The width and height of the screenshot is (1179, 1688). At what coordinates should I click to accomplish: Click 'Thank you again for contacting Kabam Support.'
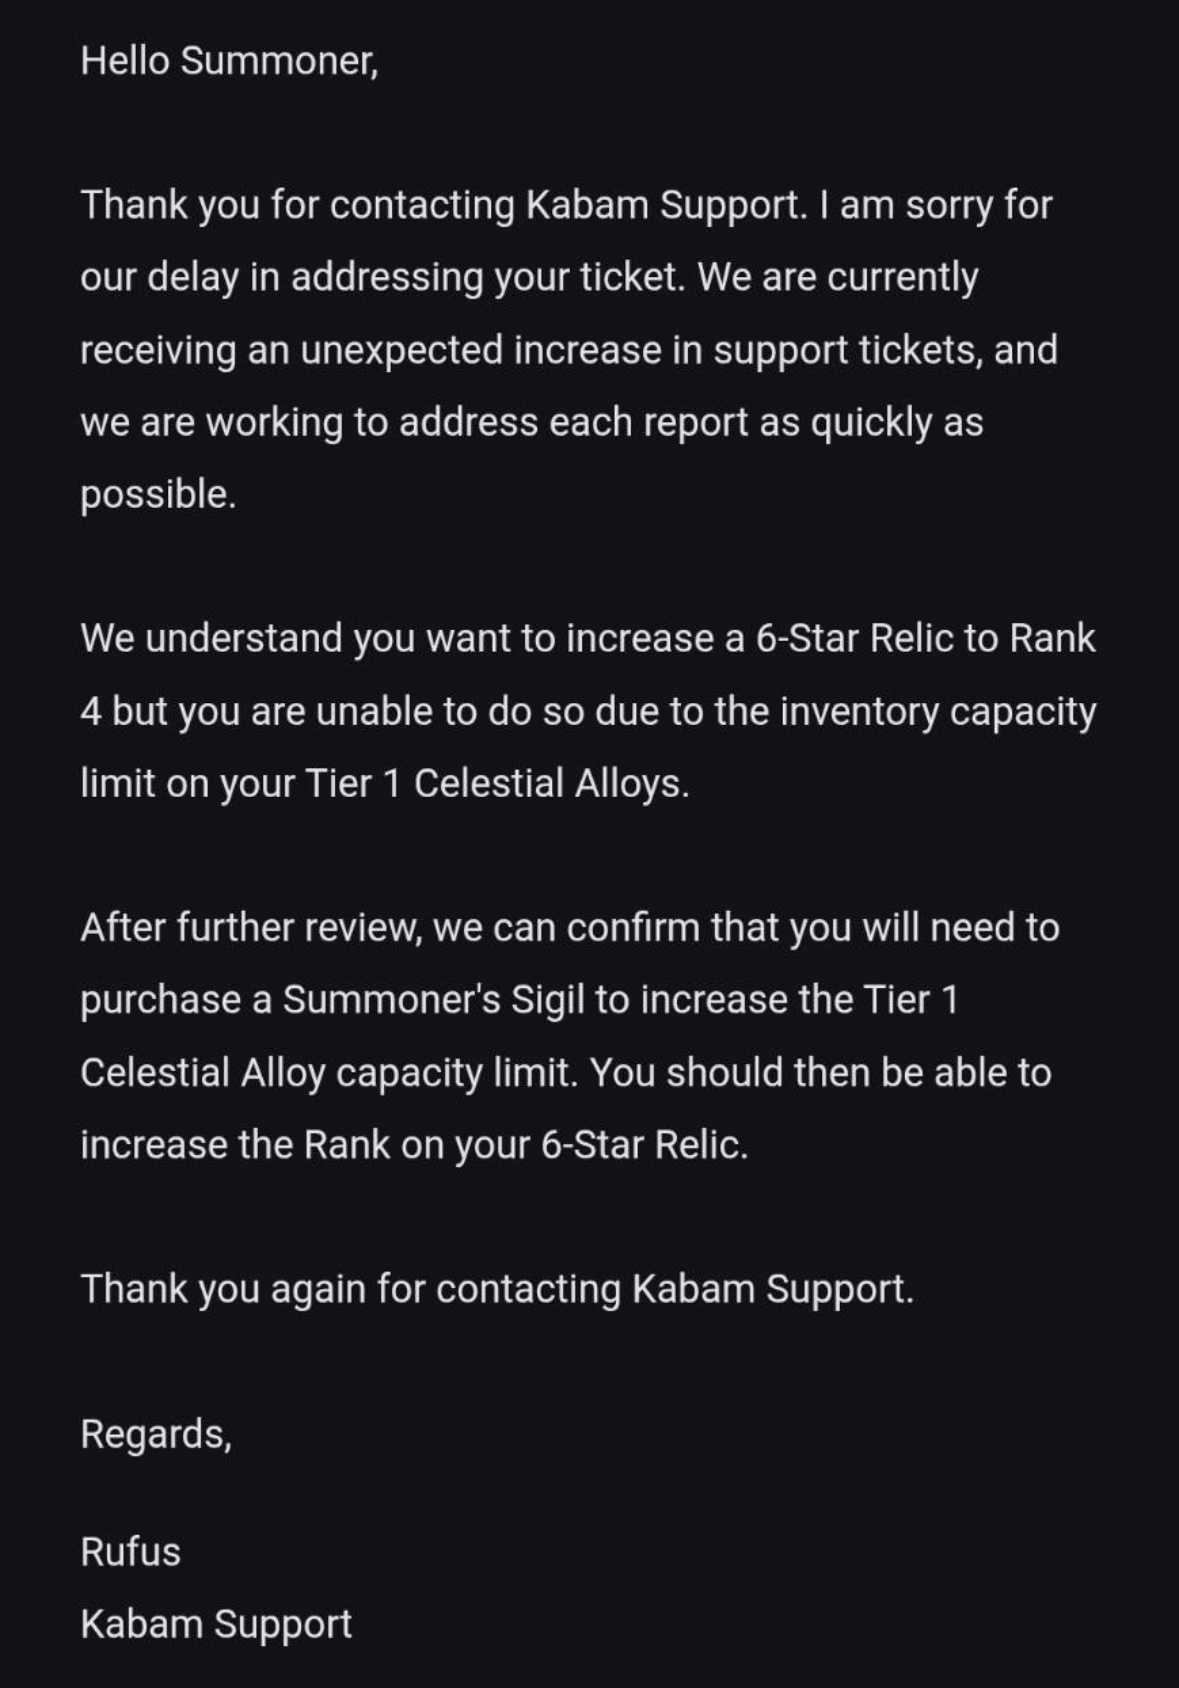click(497, 1289)
